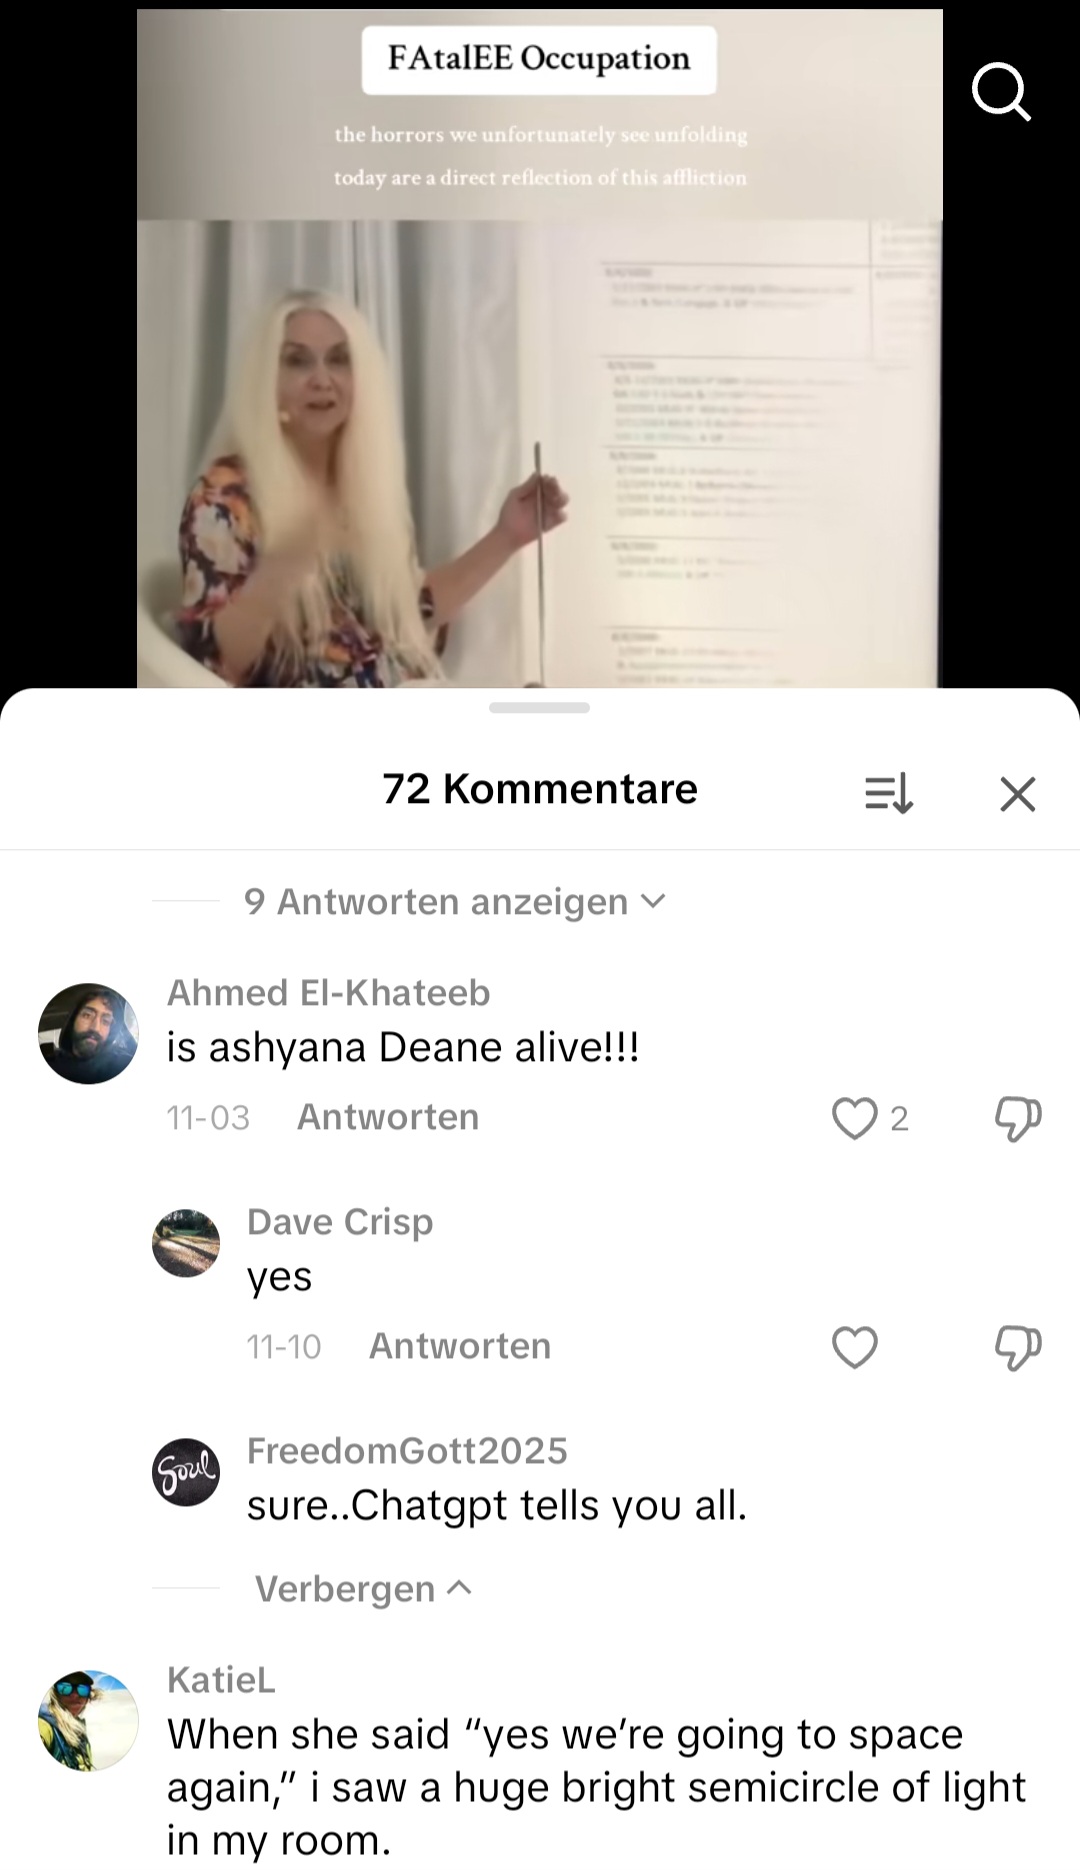Like Dave Crisp's reply
Screen dimensions: 1080x1870
click(x=855, y=1347)
